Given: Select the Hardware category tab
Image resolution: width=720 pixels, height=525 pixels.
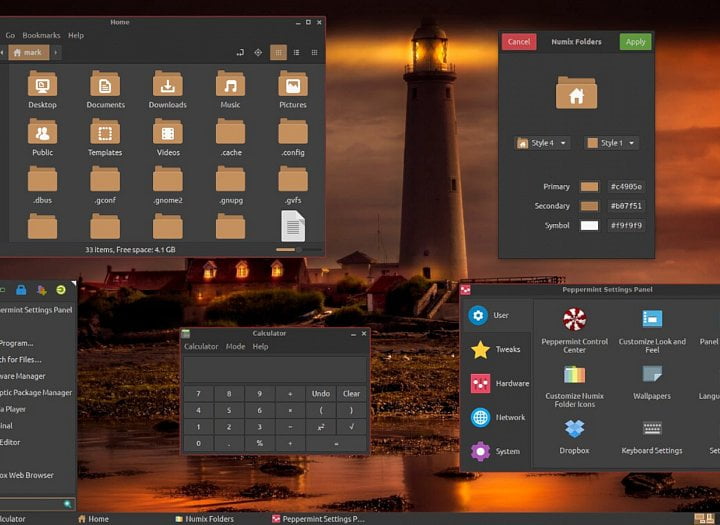Looking at the screenshot, I should [497, 384].
